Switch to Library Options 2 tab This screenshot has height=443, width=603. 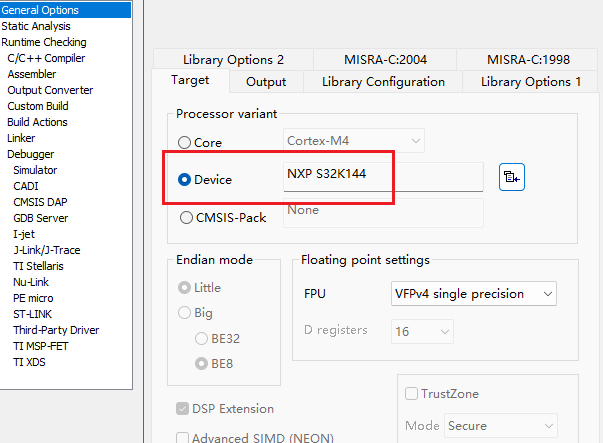coord(233,60)
